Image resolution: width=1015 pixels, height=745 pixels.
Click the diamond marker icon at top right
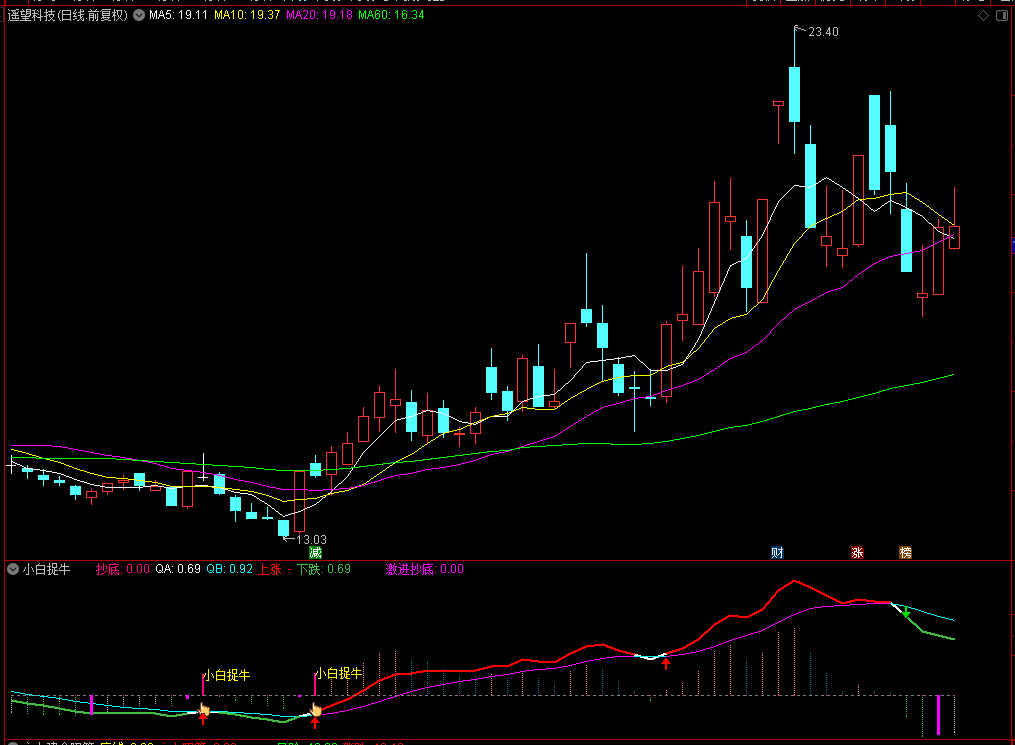pos(983,16)
